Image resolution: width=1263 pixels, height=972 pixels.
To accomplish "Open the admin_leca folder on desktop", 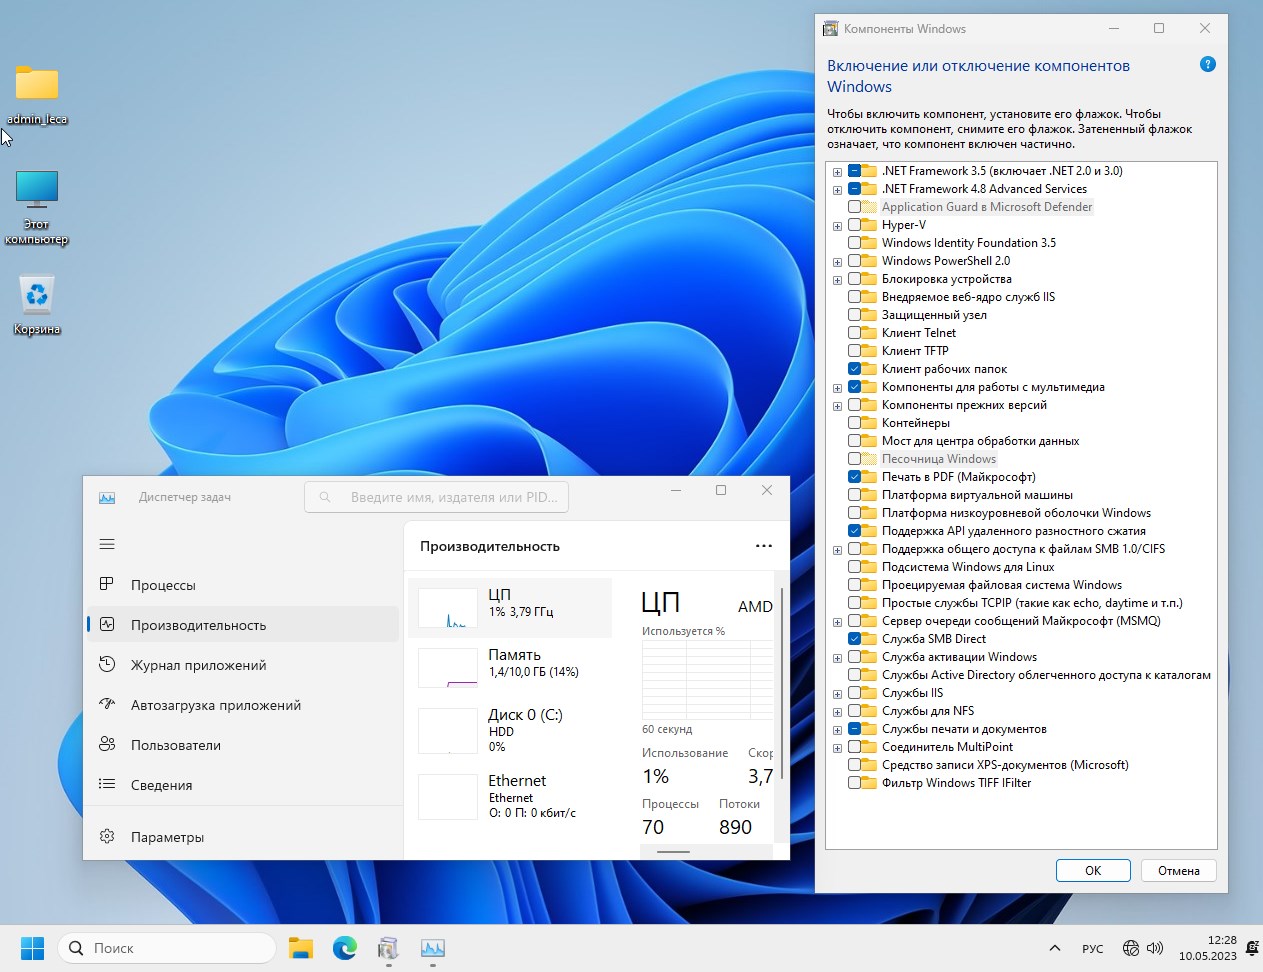I will (x=37, y=85).
